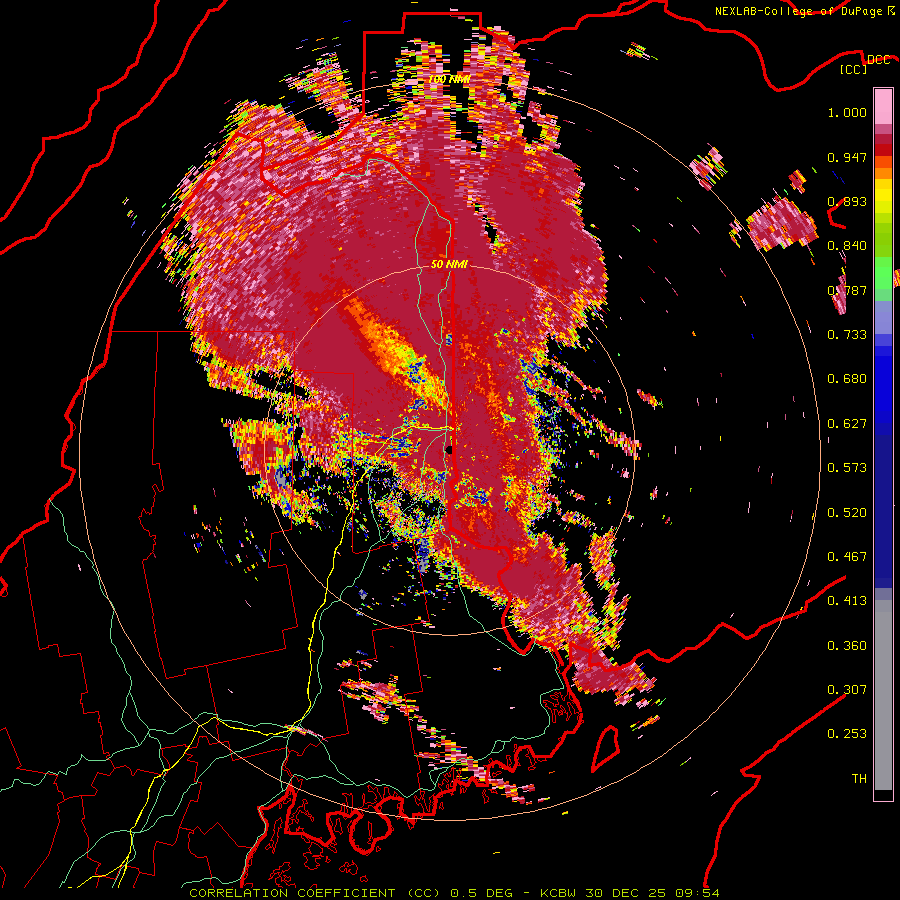Click the 0.893 color scale value
This screenshot has width=900, height=900.
pos(847,201)
